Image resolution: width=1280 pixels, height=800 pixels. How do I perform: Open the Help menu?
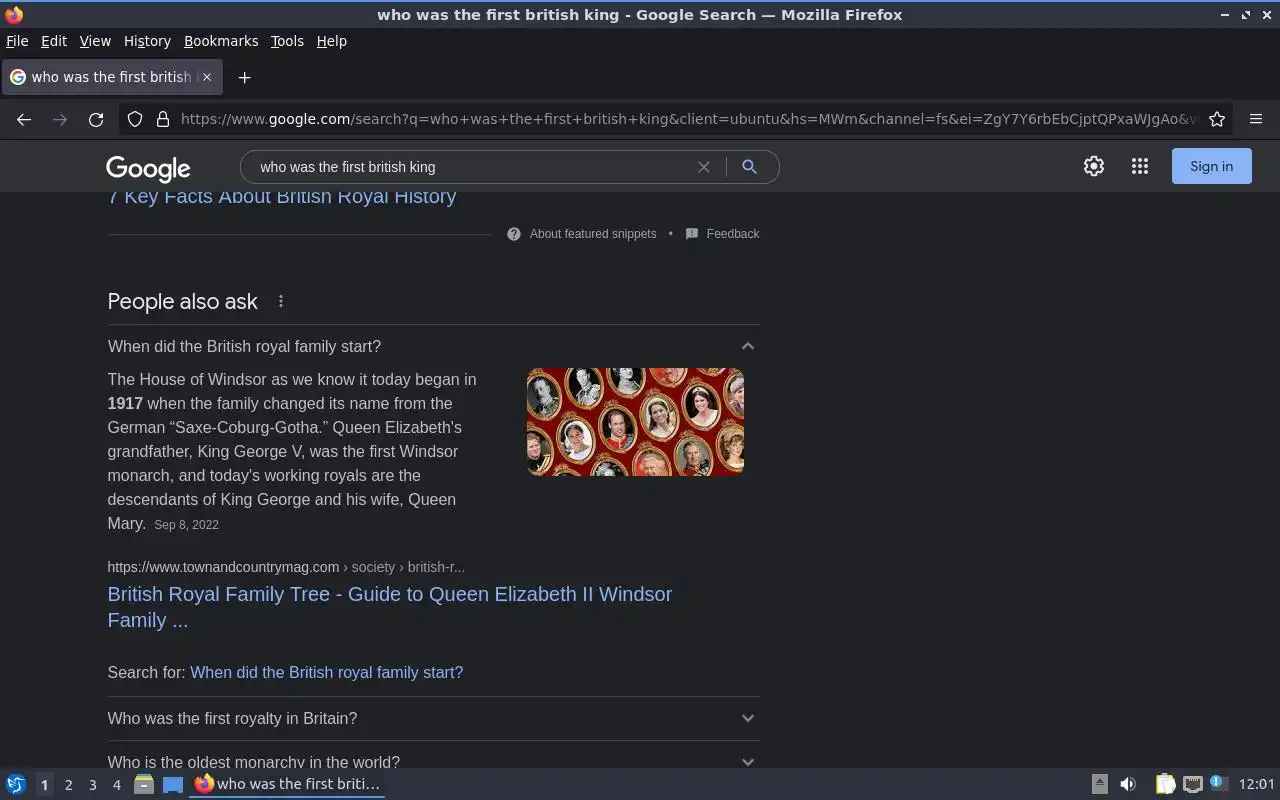(331, 41)
